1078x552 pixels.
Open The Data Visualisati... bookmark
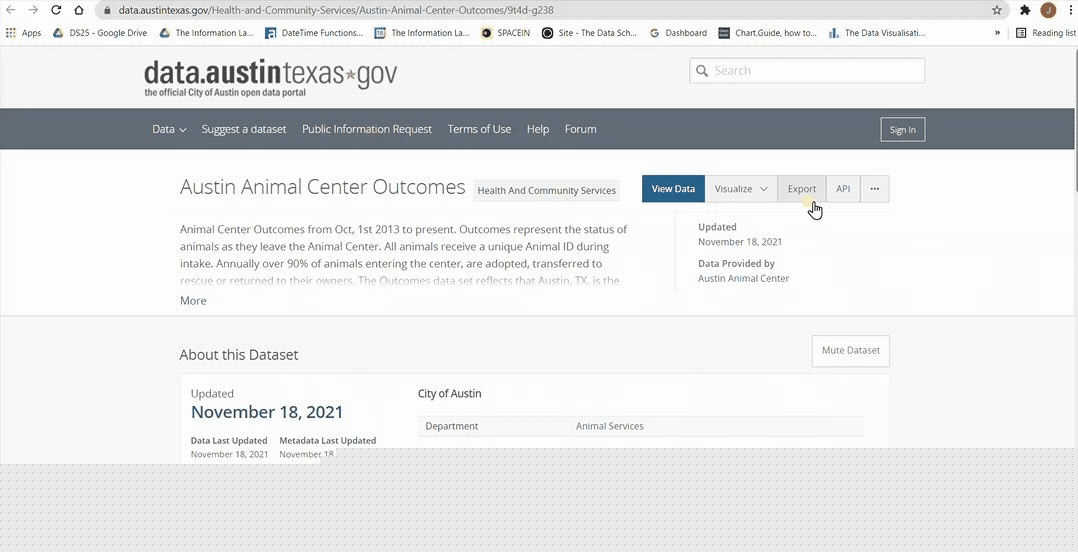tap(877, 32)
